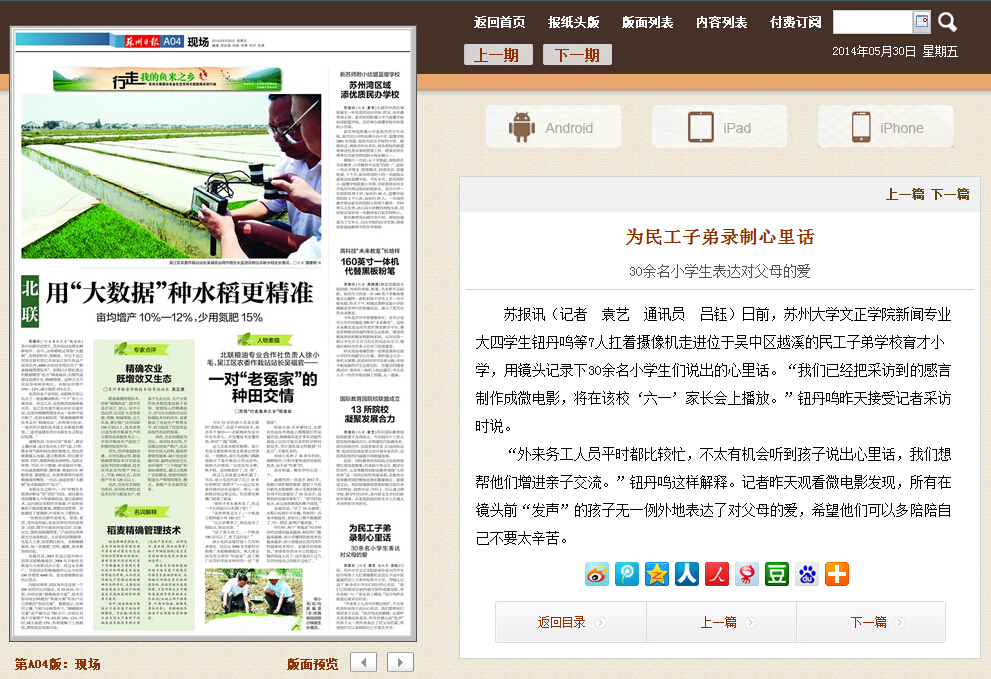Viewport: 991px width, 679px height.
Task: Go to next page preview arrow
Action: coord(400,662)
